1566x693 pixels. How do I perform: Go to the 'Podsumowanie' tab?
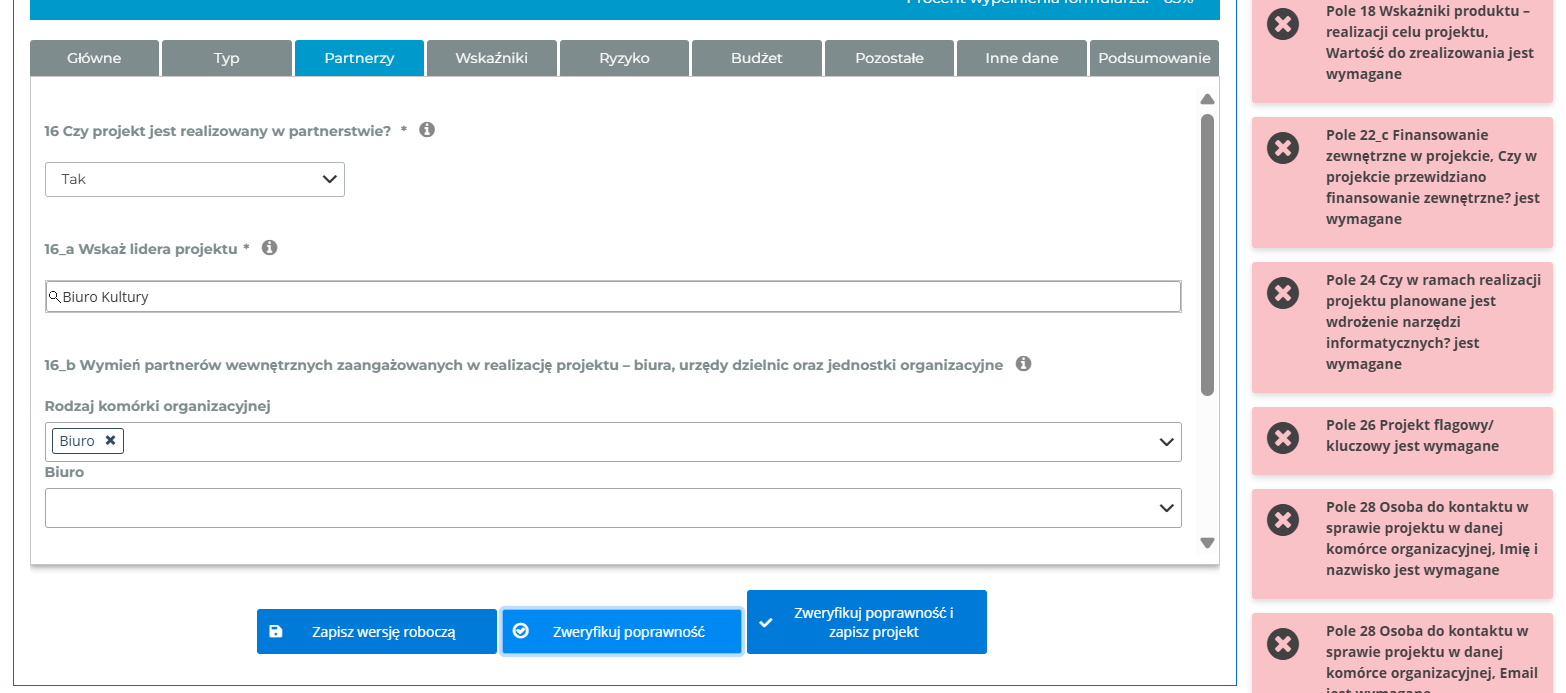pos(1154,58)
